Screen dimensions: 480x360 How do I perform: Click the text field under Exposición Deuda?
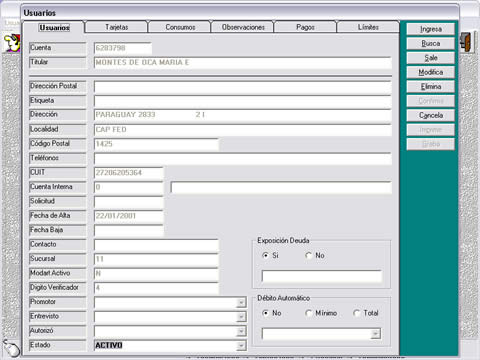[322, 276]
